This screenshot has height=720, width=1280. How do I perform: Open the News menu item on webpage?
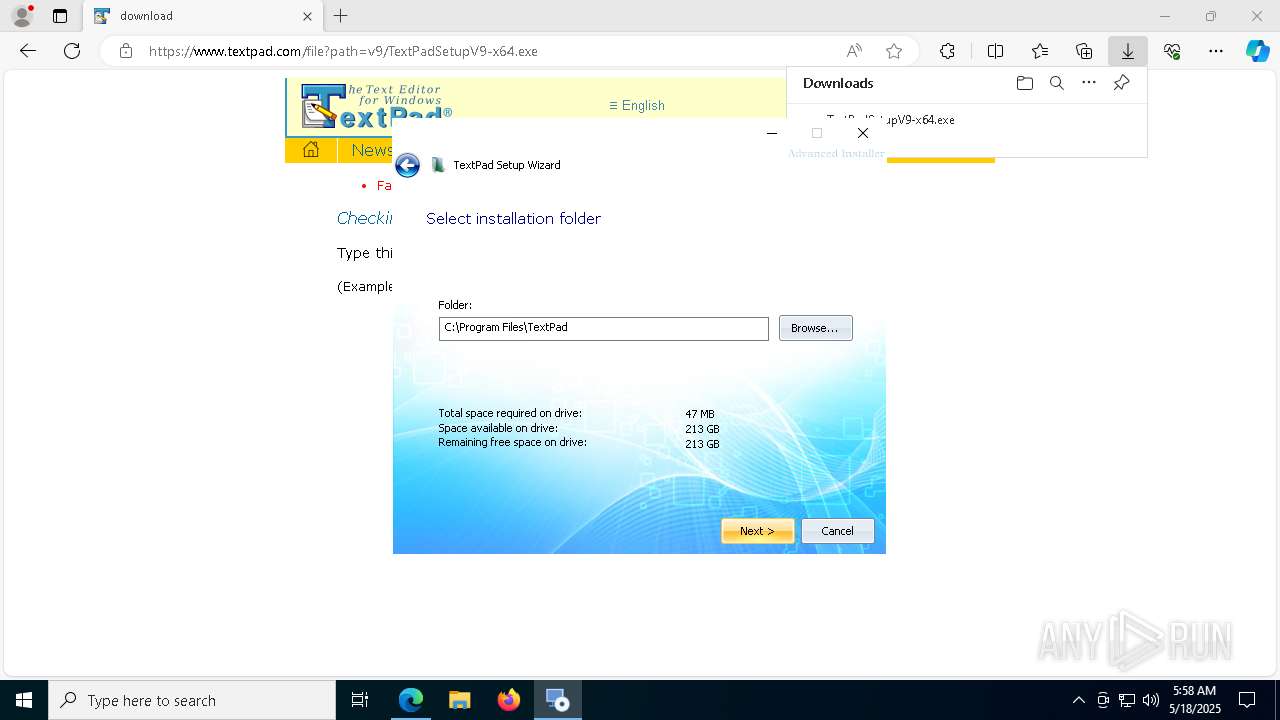point(371,150)
